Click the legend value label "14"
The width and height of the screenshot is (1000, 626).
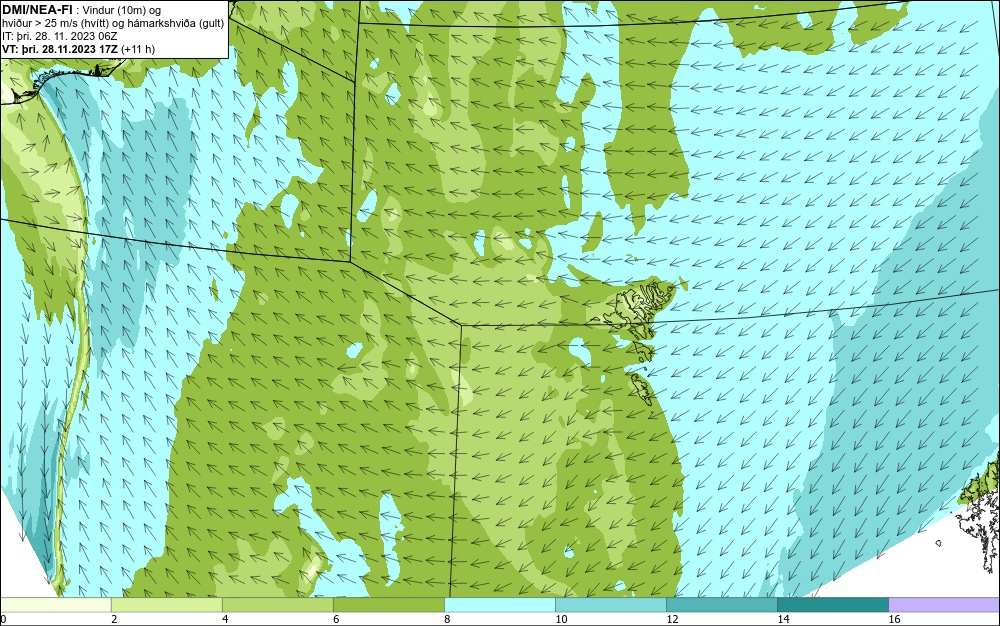point(783,619)
